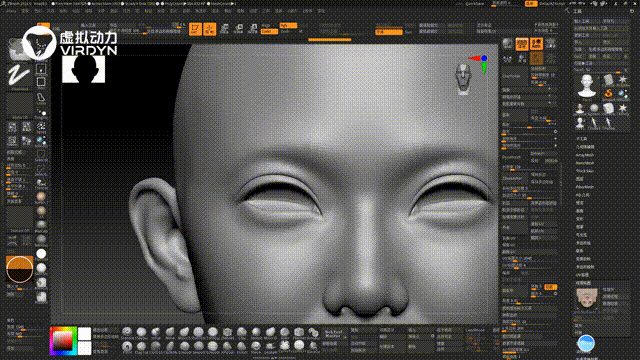Select the first PolyMesh3D star tool icon
This screenshot has width=640, height=360.
(622, 80)
